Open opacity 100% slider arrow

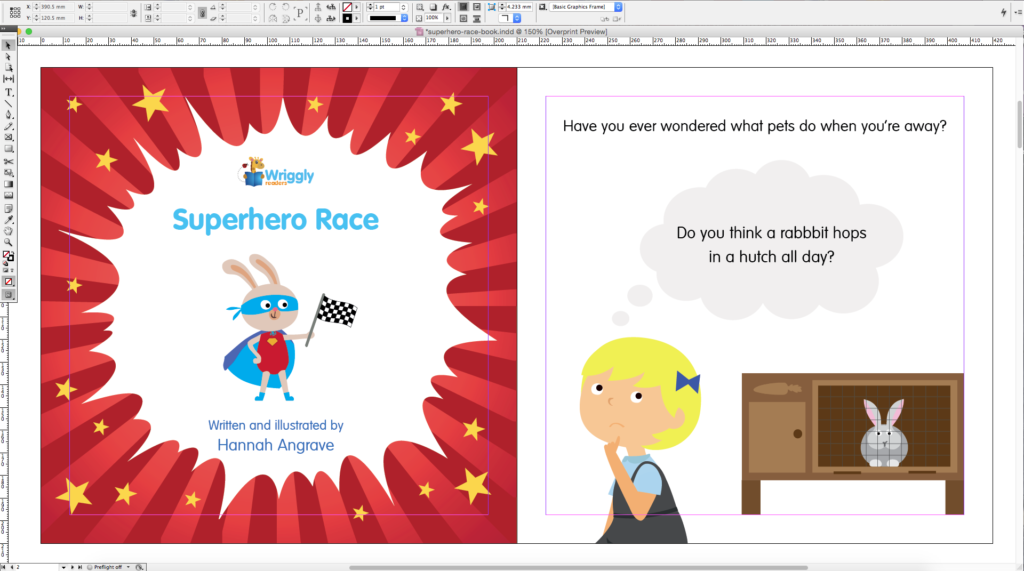[447, 18]
